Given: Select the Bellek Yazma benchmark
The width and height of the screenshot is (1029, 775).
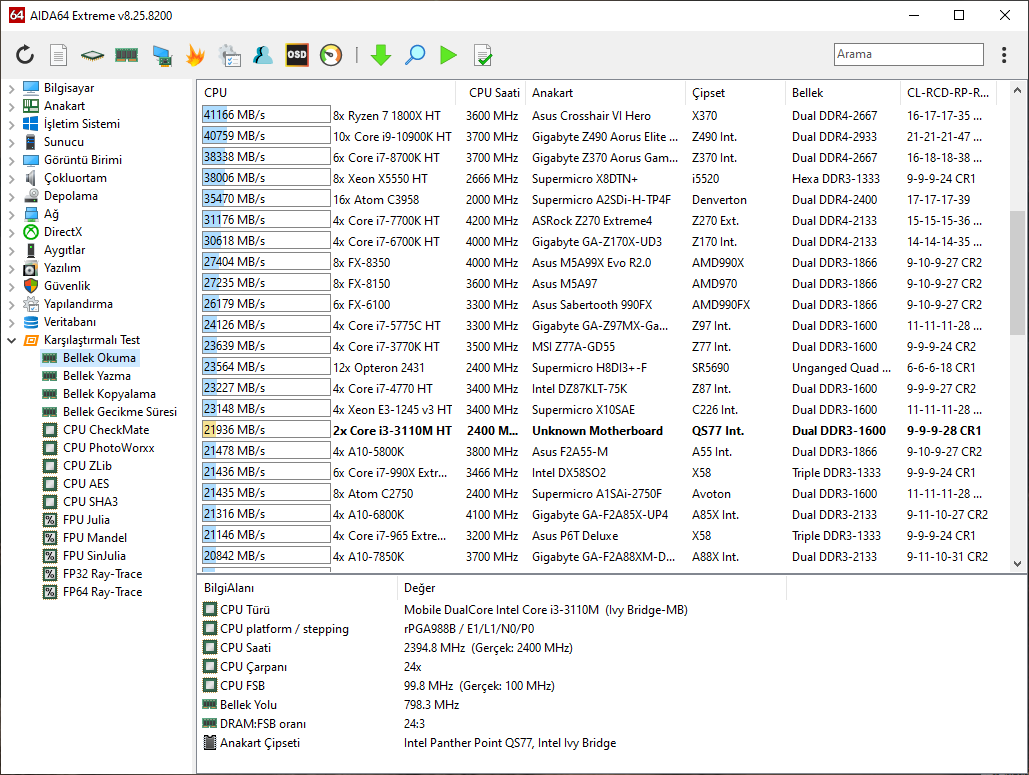Looking at the screenshot, I should pyautogui.click(x=96, y=376).
